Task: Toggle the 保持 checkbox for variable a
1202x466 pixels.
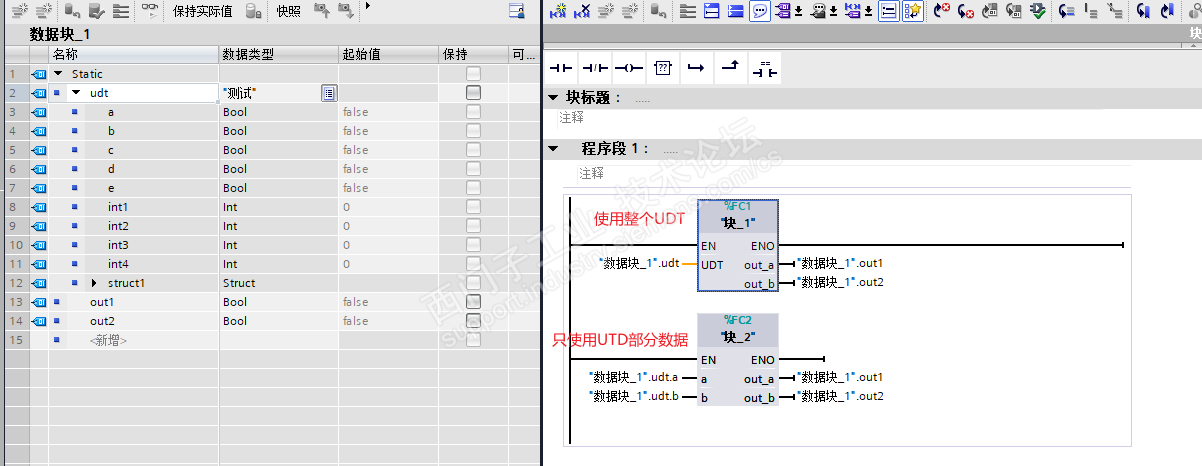Action: (x=473, y=112)
